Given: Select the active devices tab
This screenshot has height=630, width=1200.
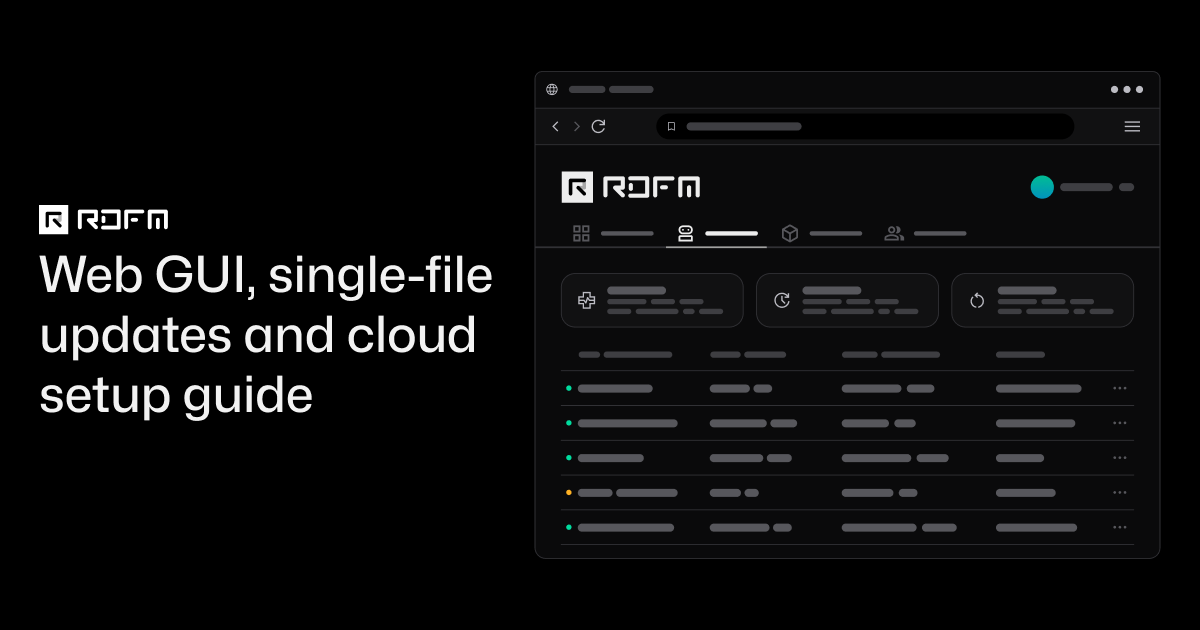Looking at the screenshot, I should [x=717, y=233].
